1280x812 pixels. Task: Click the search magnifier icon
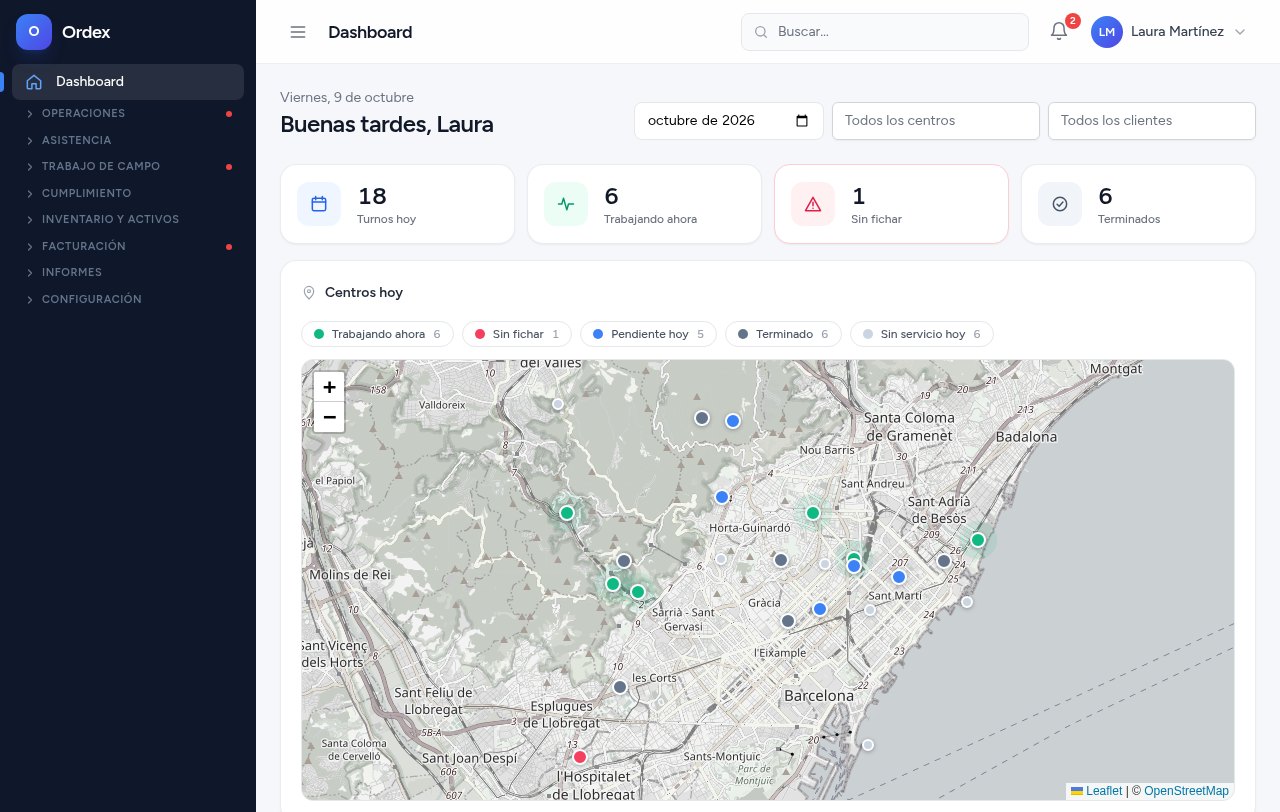click(x=761, y=32)
